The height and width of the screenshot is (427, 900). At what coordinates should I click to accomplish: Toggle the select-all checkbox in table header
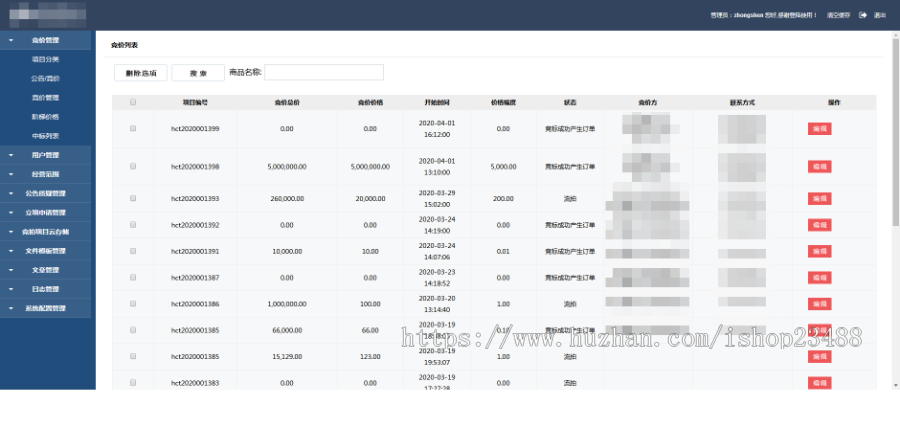click(x=133, y=102)
